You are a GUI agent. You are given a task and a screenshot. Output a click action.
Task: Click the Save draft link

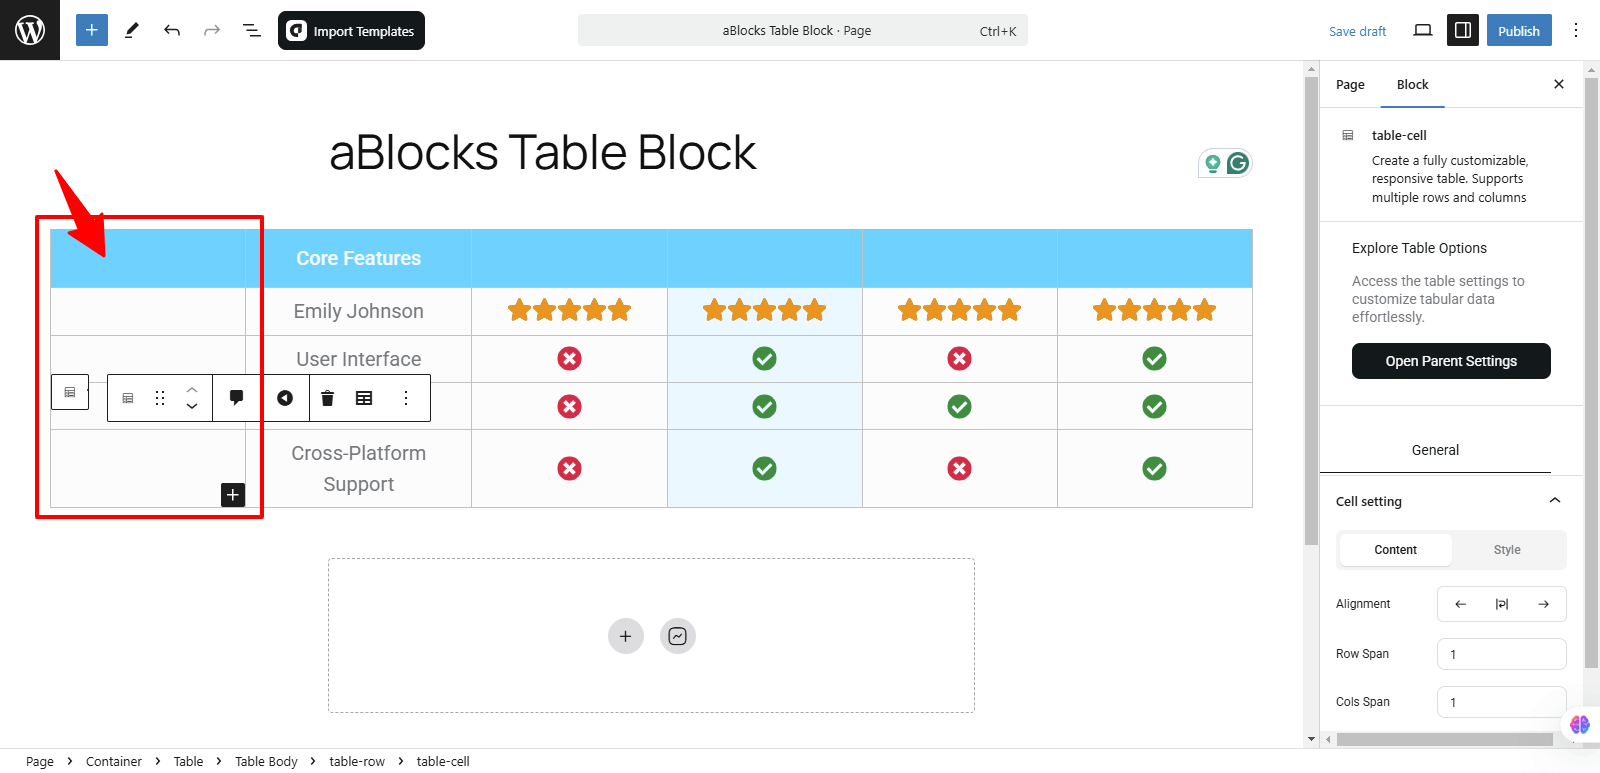coord(1357,31)
